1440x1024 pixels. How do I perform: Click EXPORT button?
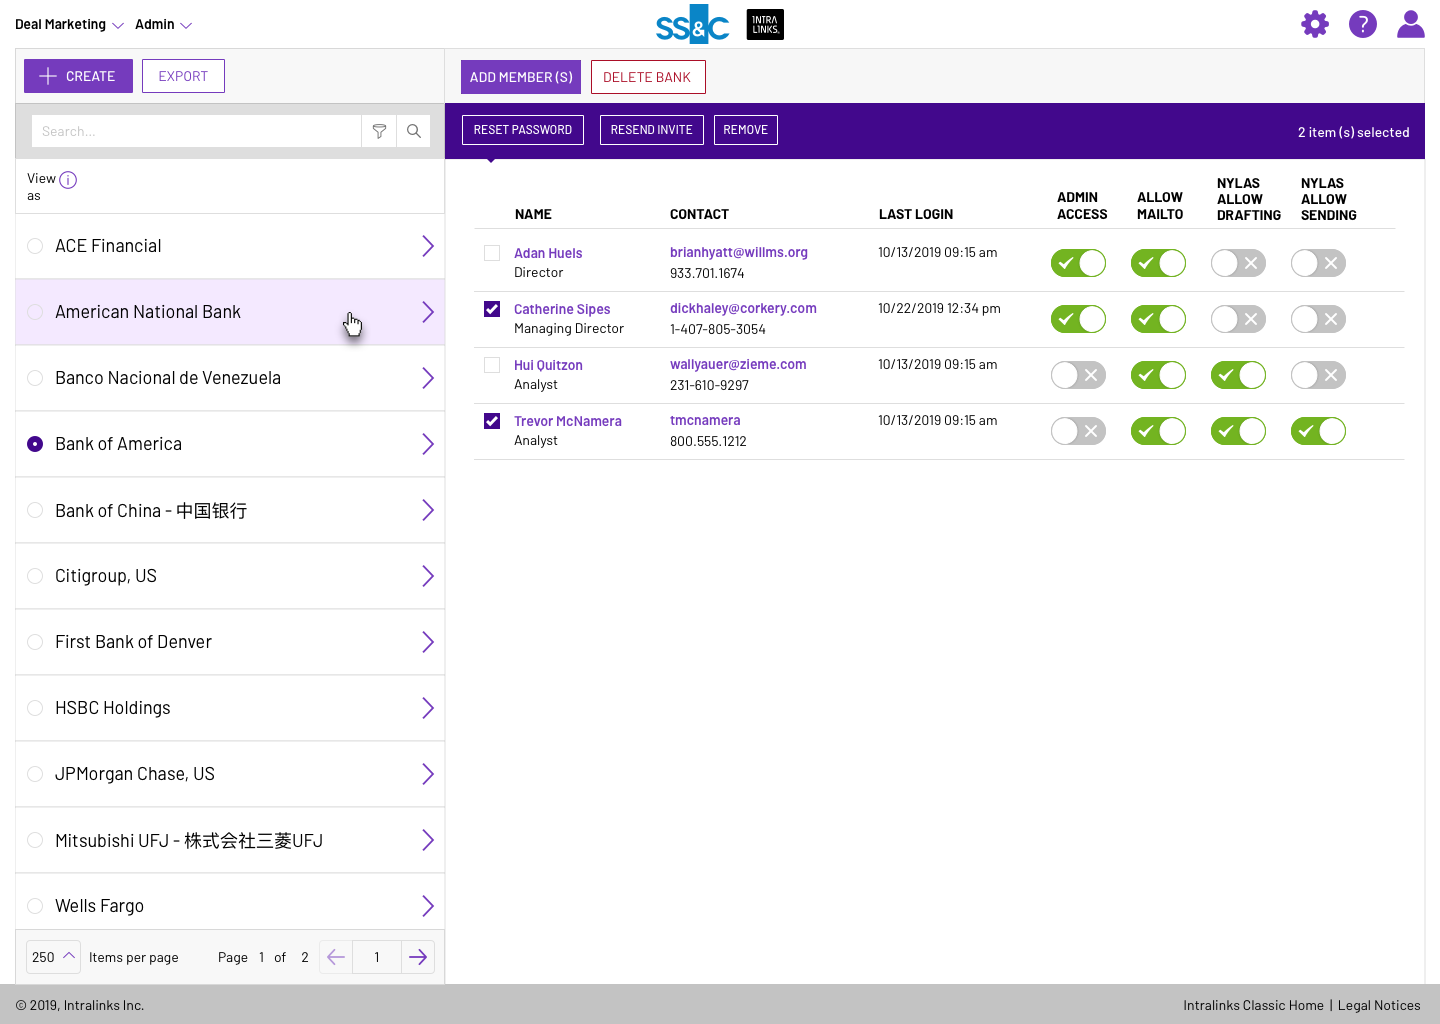pyautogui.click(x=183, y=76)
